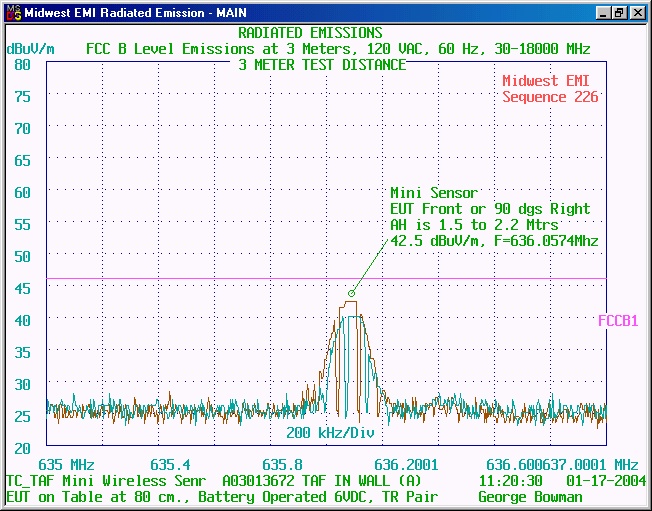Image resolution: width=652 pixels, height=511 pixels.
Task: Close the Radiated Emission window
Action: [637, 12]
